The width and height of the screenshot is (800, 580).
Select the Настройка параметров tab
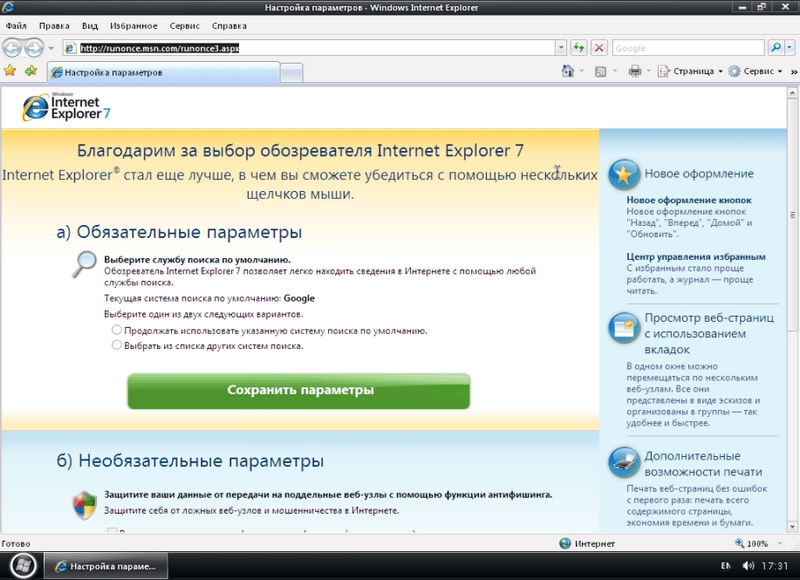[163, 72]
